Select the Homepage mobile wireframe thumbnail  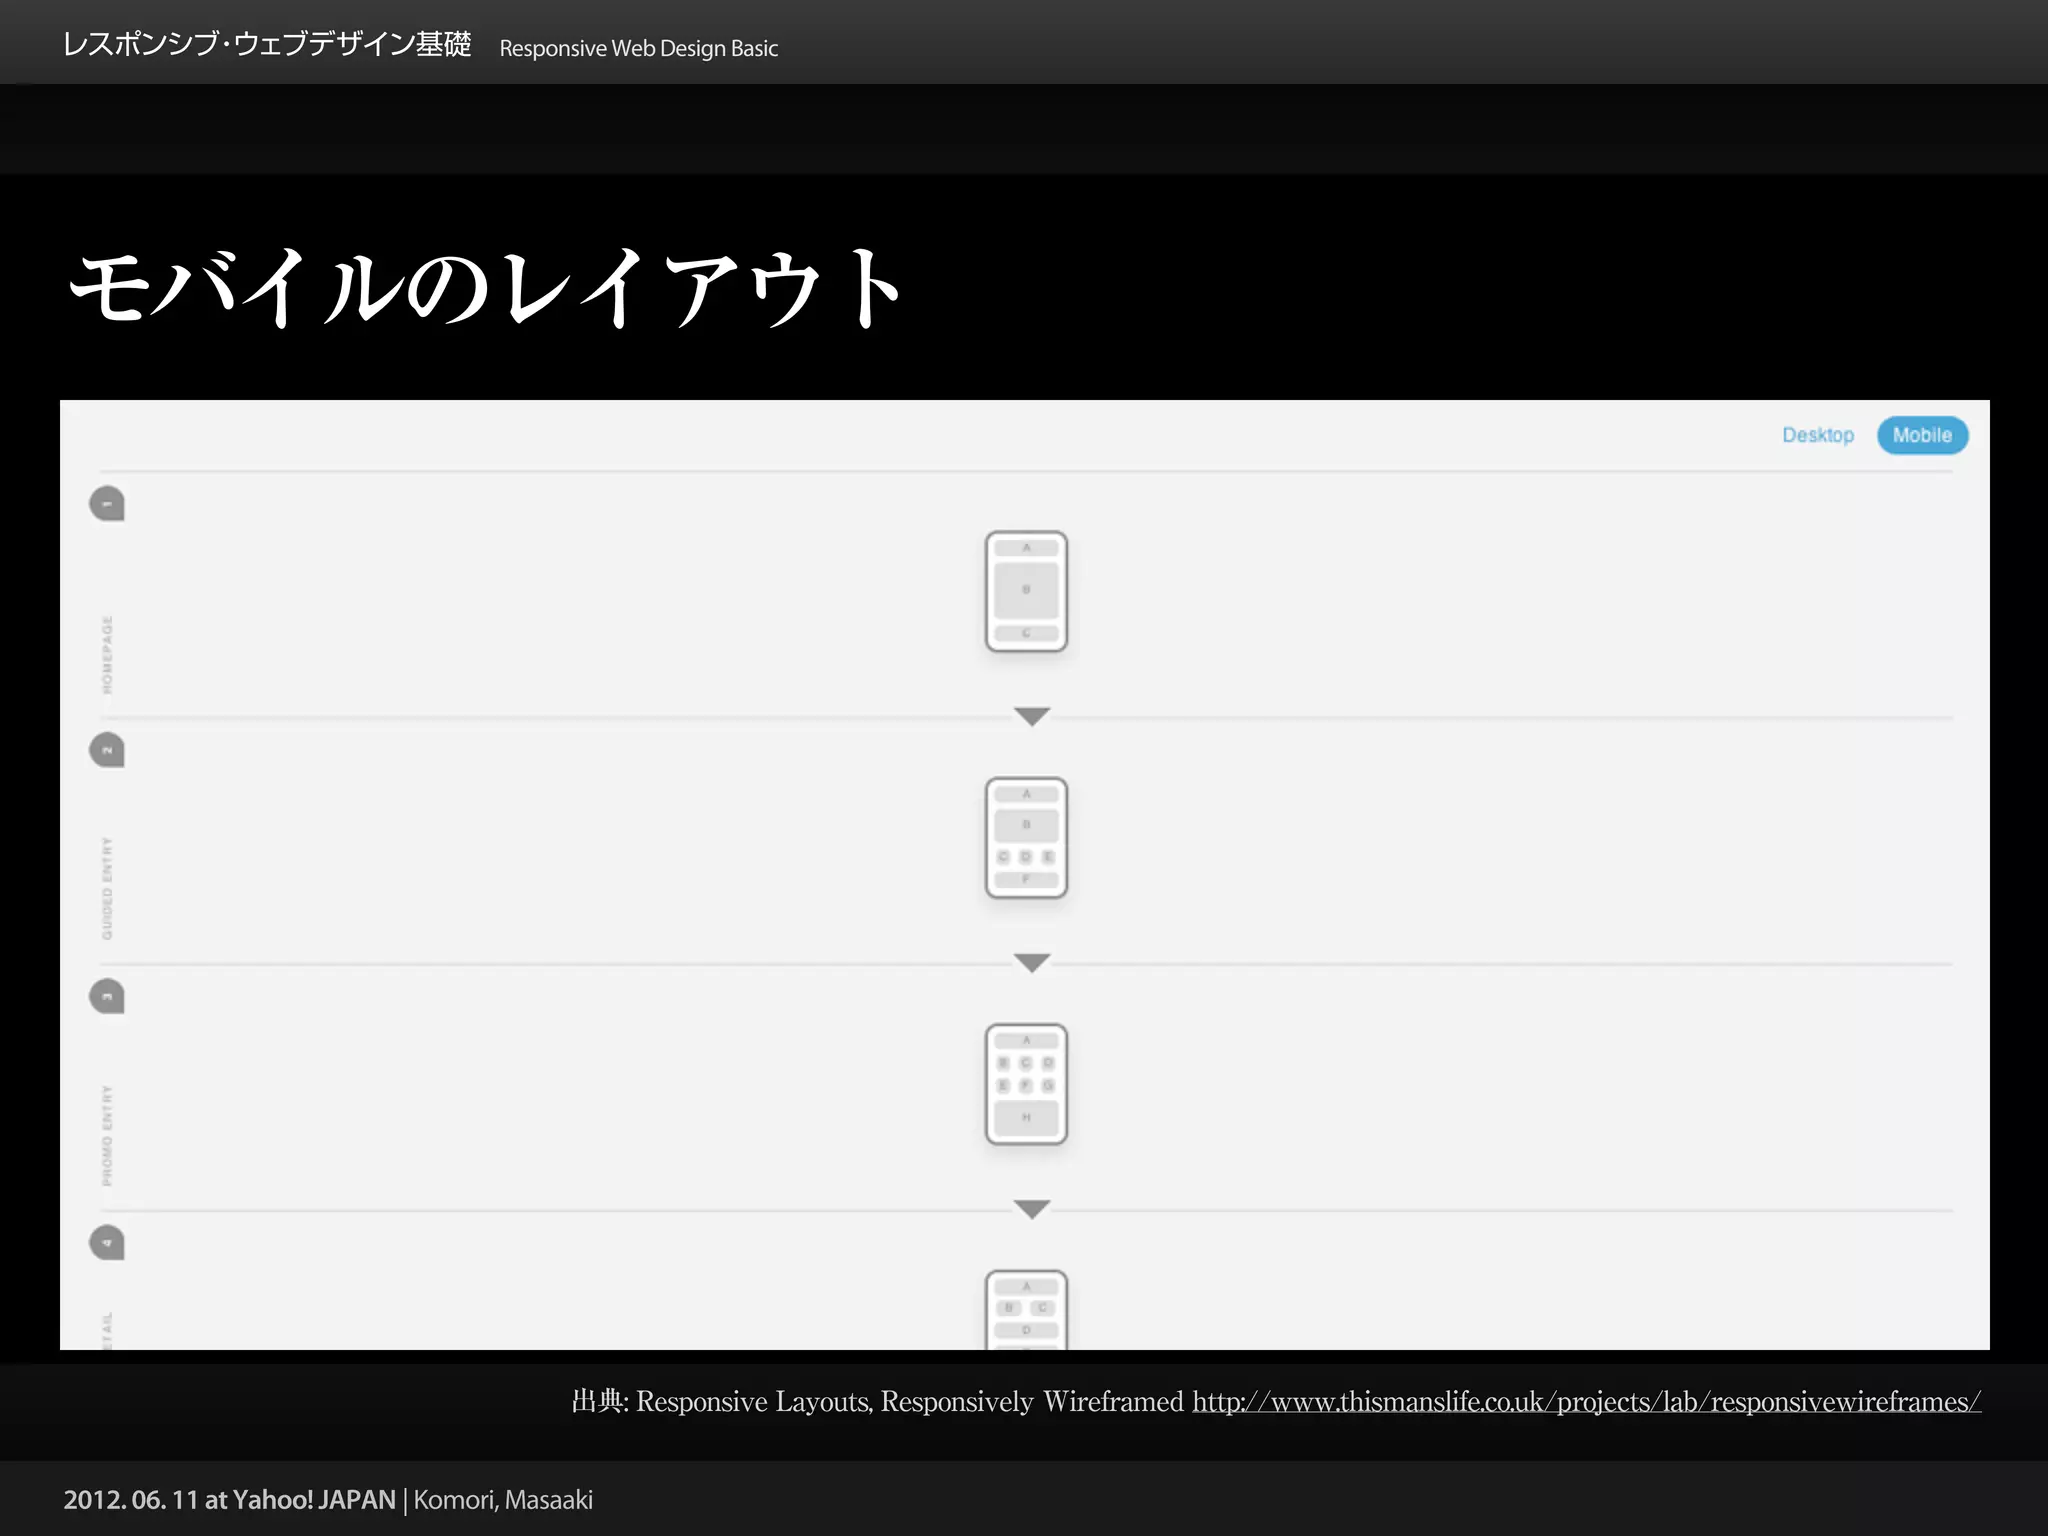click(x=1026, y=591)
